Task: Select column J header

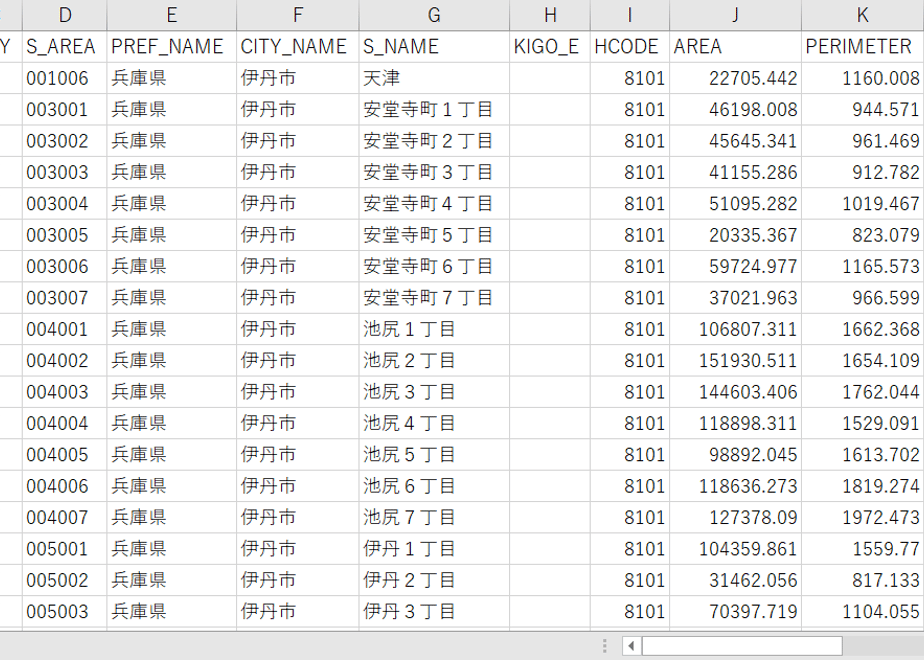Action: (x=735, y=15)
